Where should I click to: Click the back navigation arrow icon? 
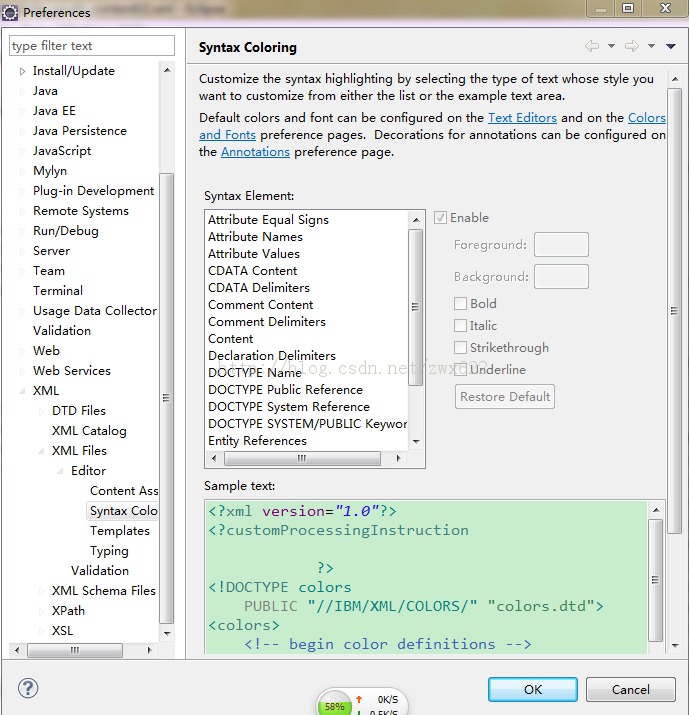point(592,46)
